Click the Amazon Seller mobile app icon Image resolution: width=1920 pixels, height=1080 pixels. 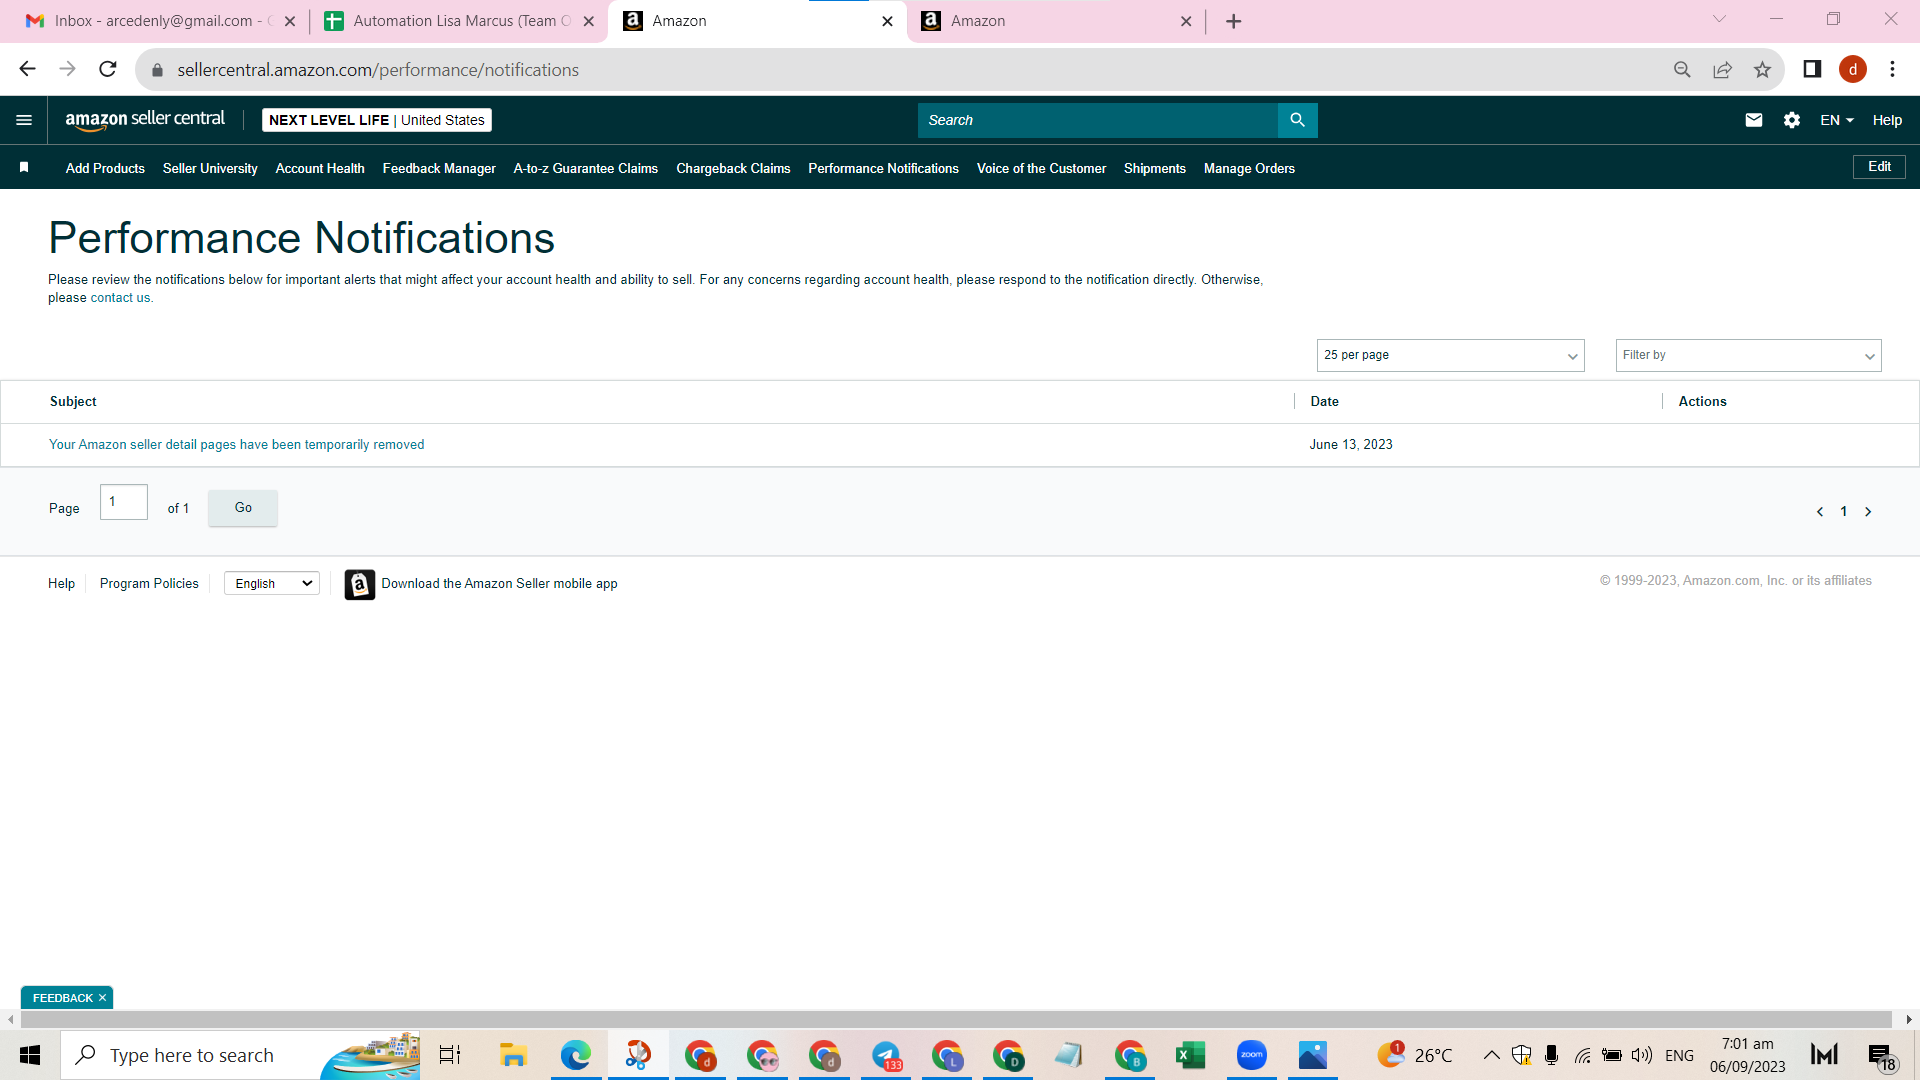pos(360,584)
